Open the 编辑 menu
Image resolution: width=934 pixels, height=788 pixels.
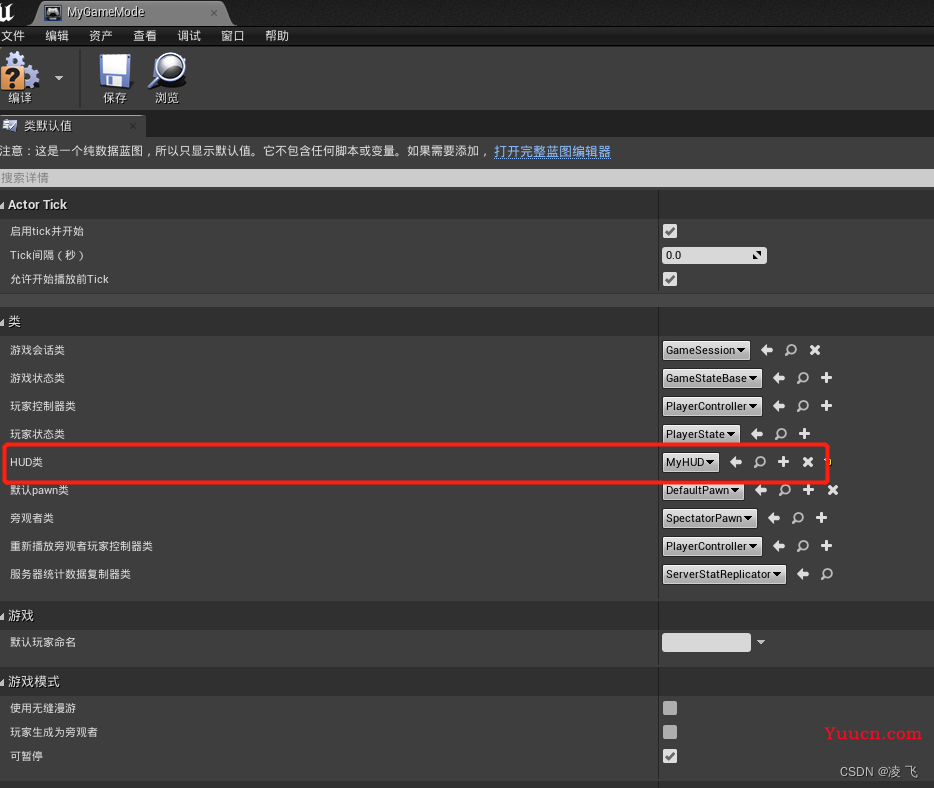57,36
